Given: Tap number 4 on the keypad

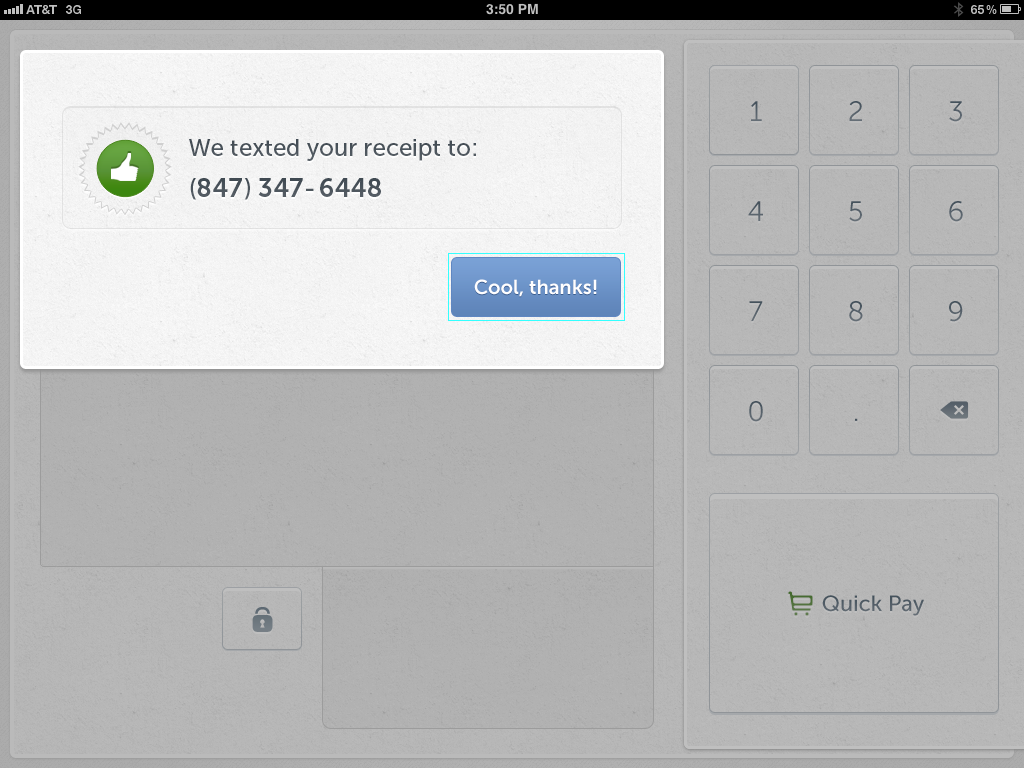Looking at the screenshot, I should pos(754,210).
